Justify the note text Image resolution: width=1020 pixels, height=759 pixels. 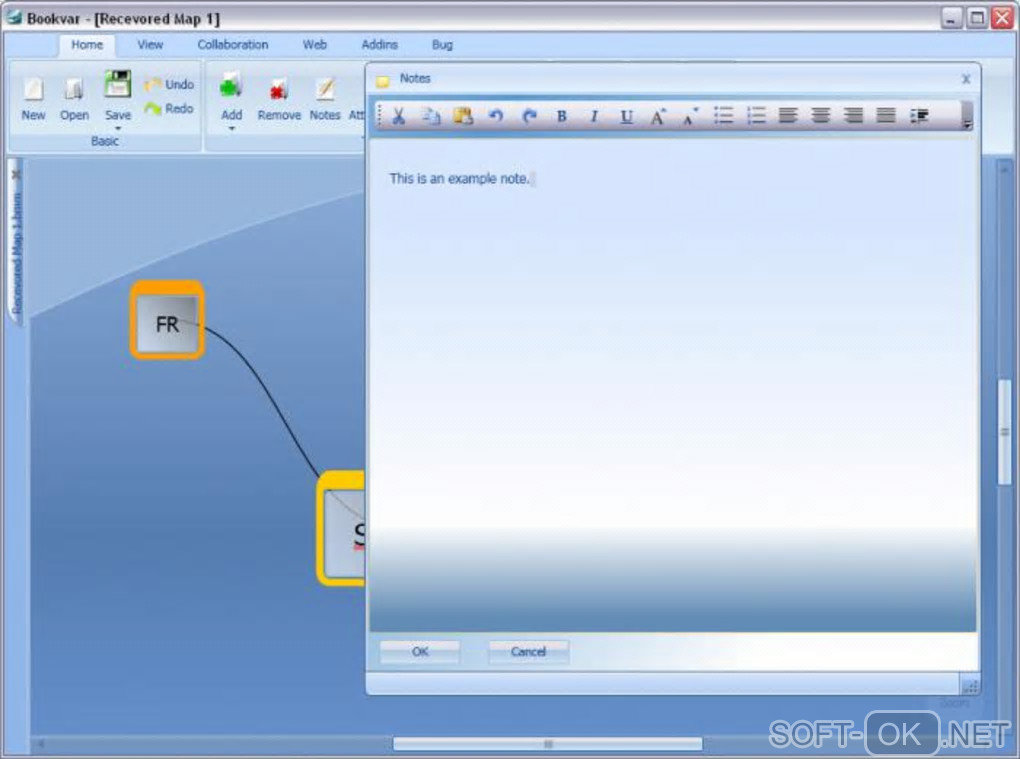(885, 116)
